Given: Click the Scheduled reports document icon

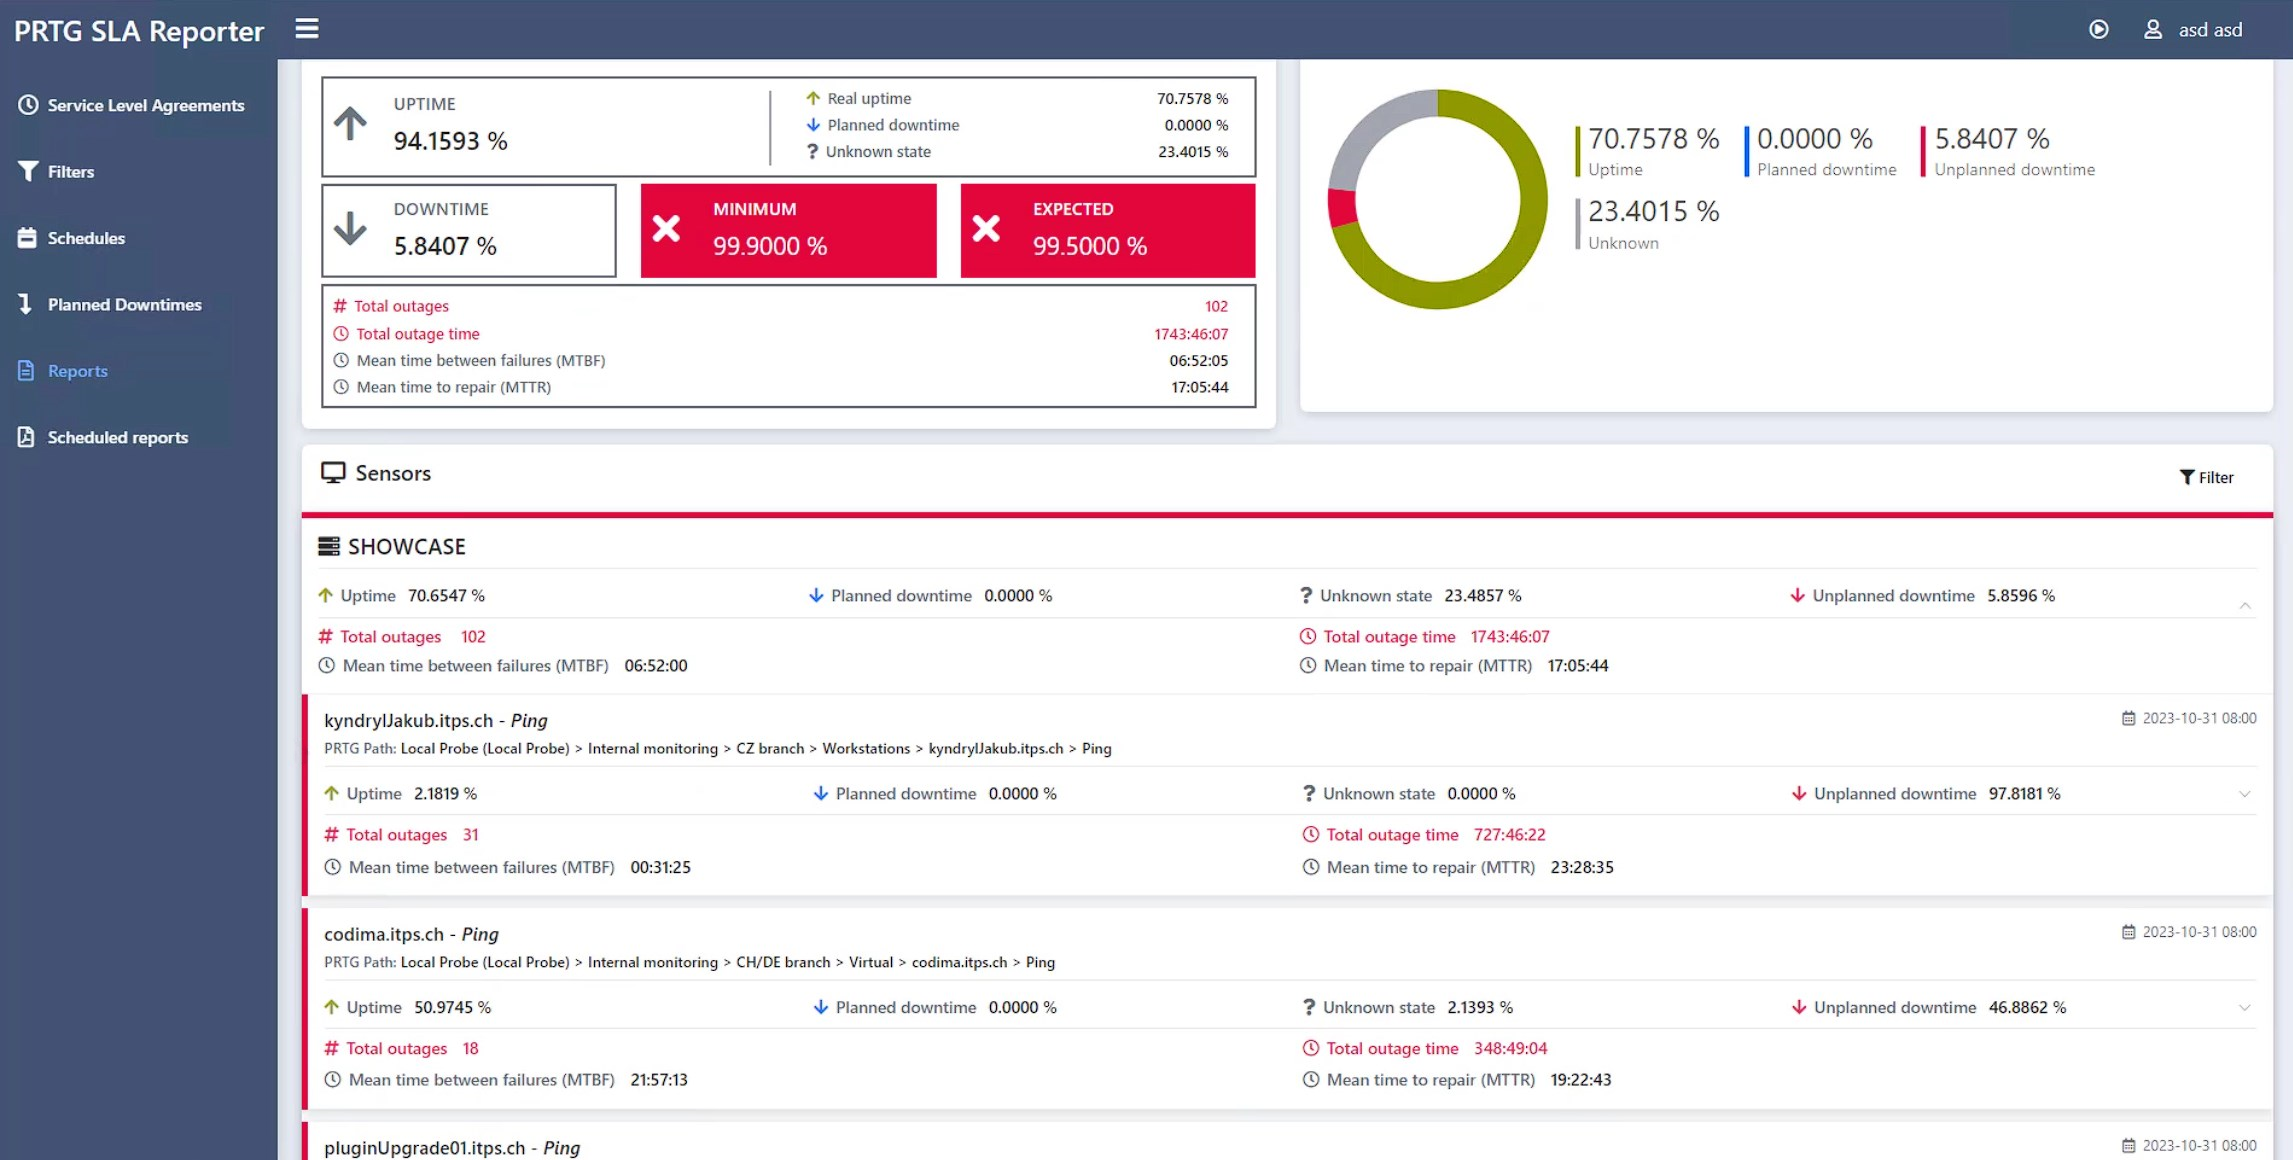Looking at the screenshot, I should click(x=26, y=437).
